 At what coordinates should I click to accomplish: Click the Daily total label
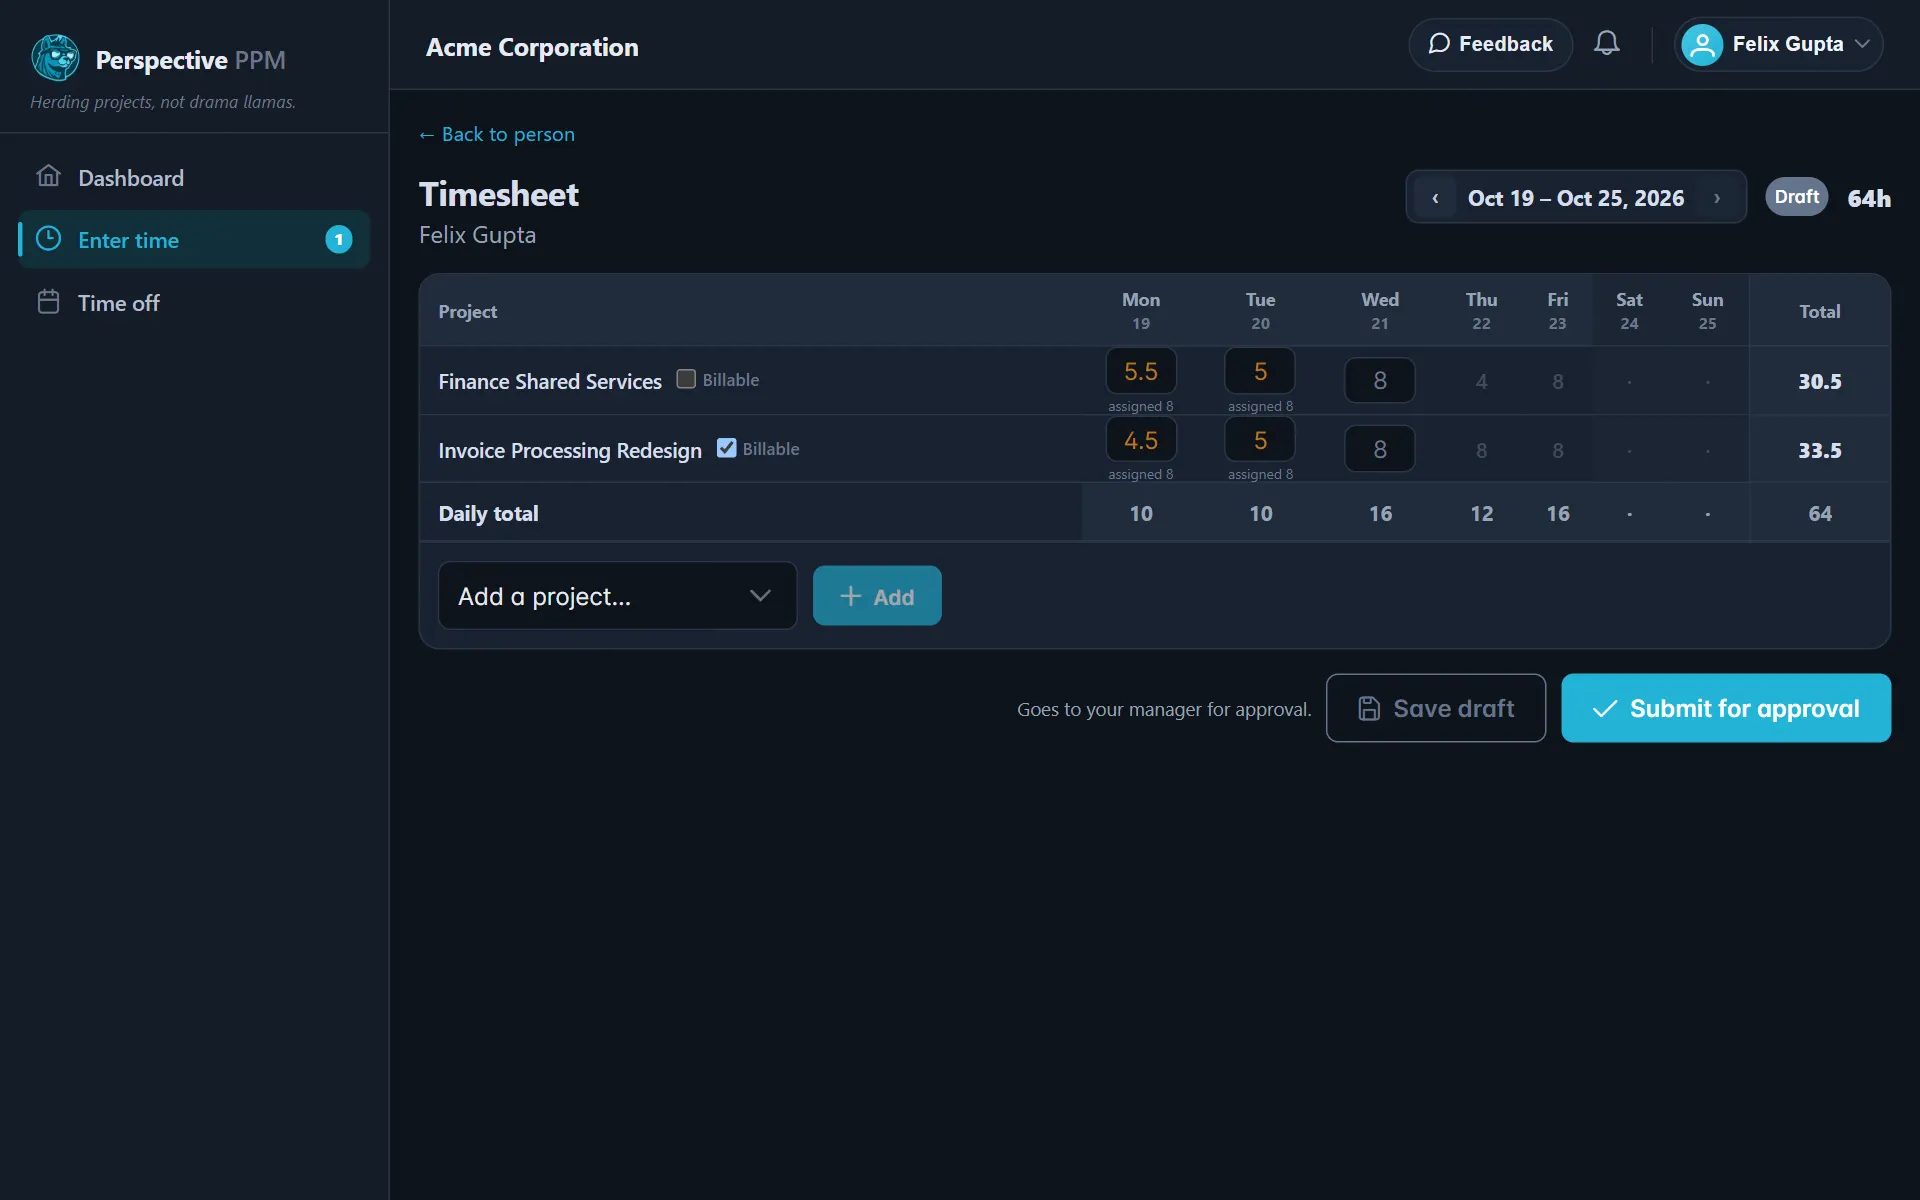[x=488, y=513]
